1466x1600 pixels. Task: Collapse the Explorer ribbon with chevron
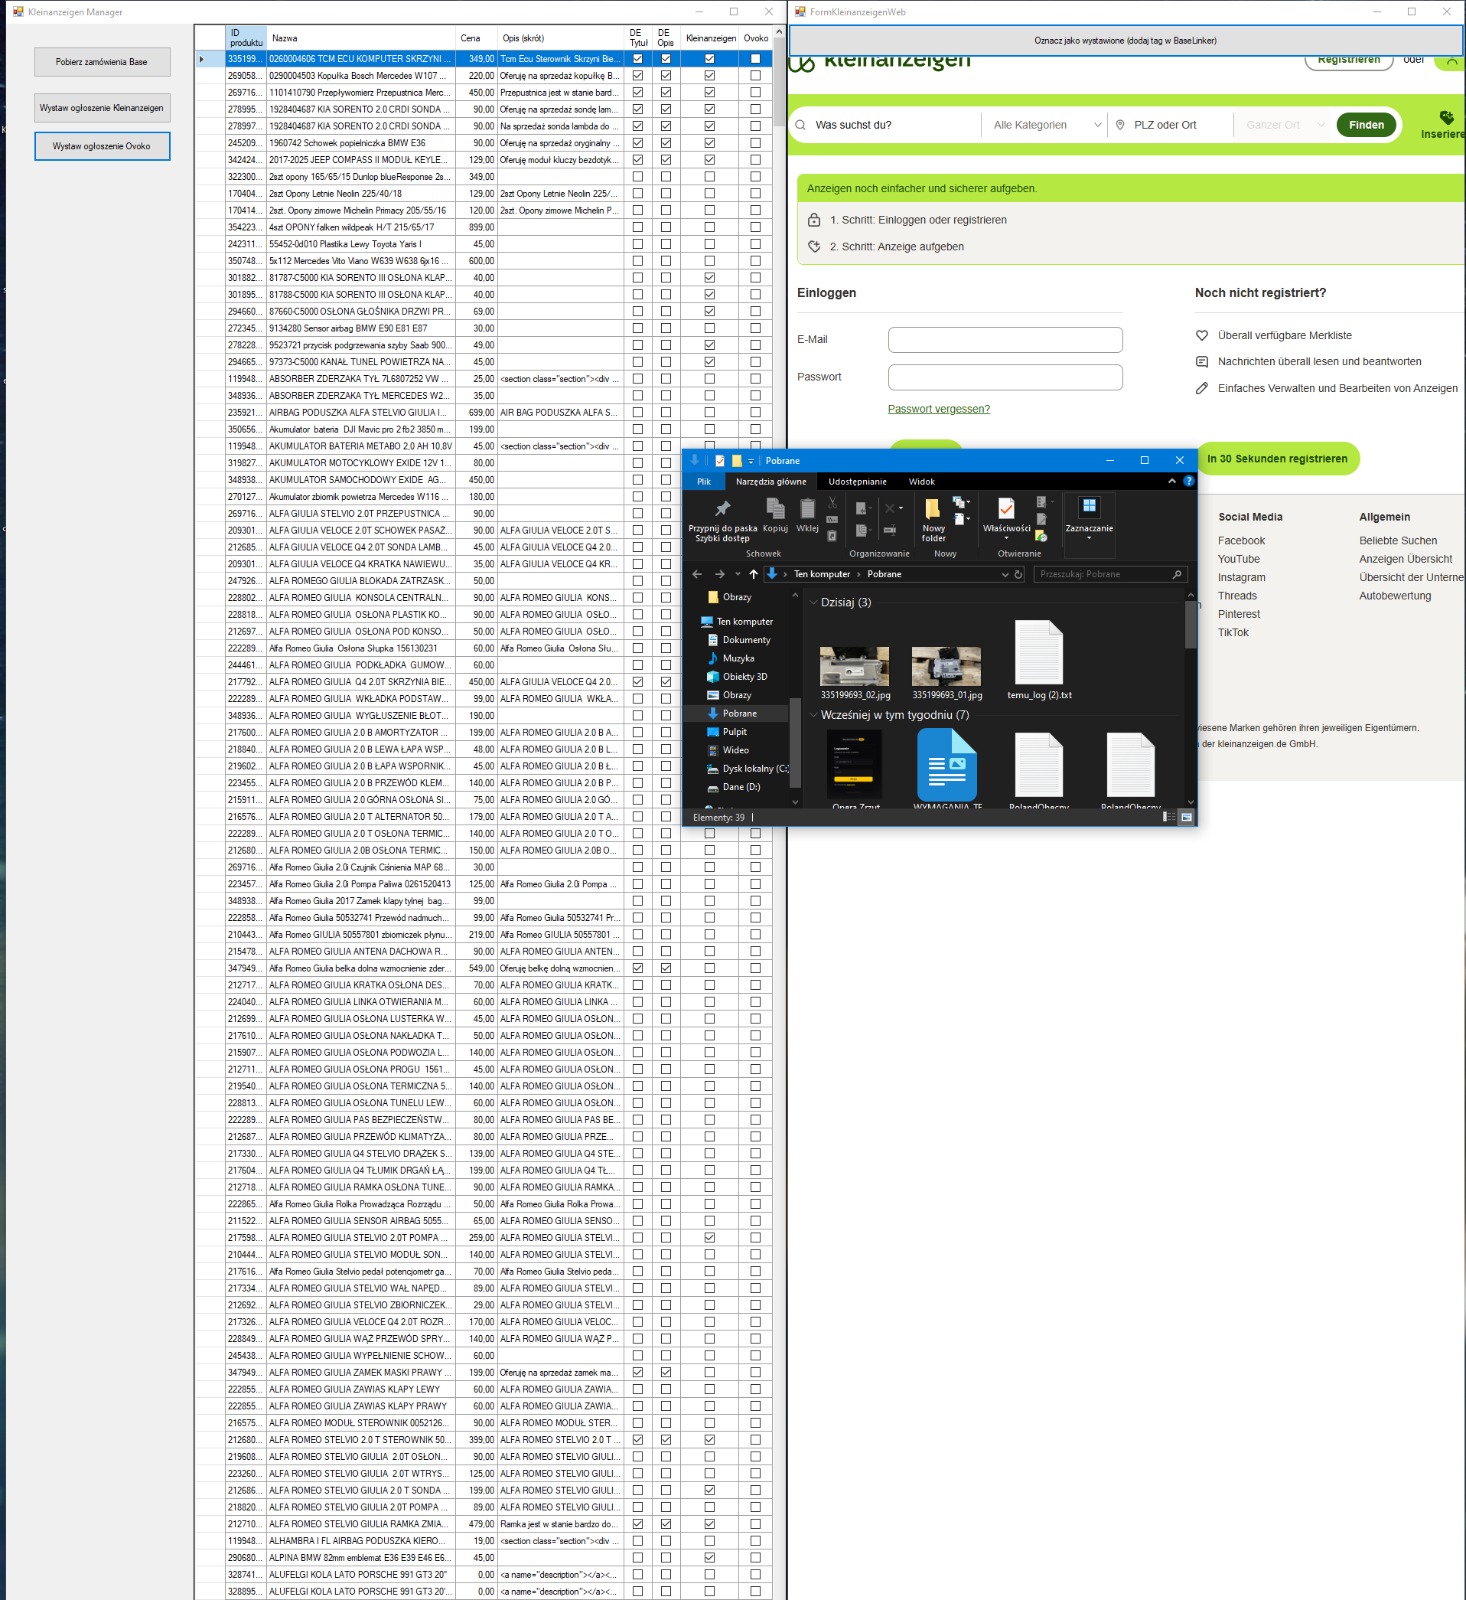[1172, 481]
